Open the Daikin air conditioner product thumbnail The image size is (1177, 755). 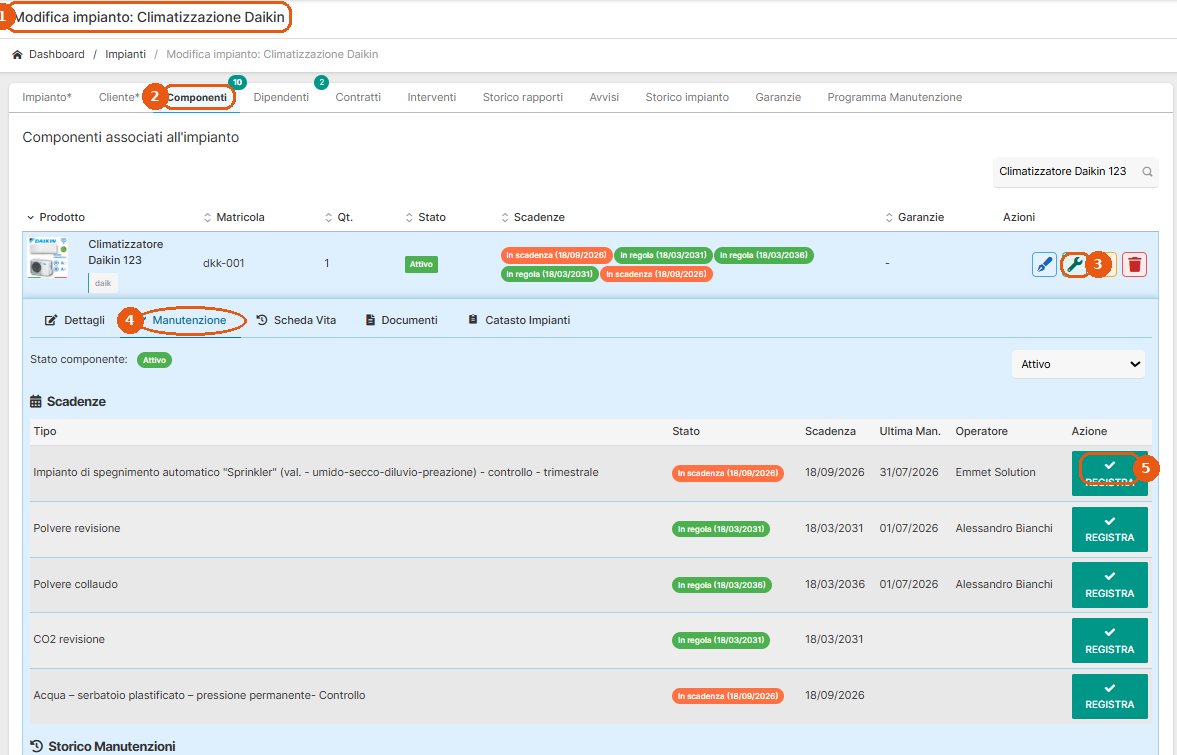coord(47,257)
